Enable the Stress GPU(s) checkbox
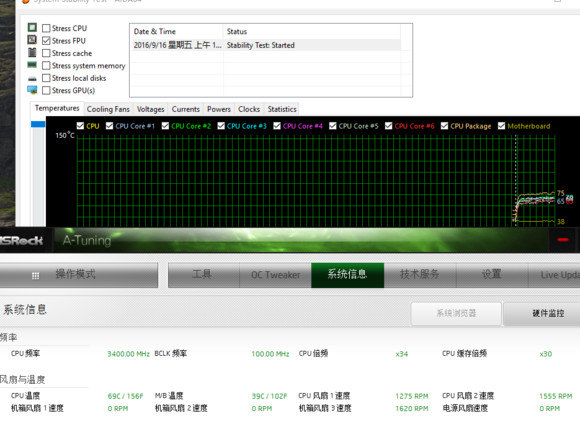 [46, 90]
